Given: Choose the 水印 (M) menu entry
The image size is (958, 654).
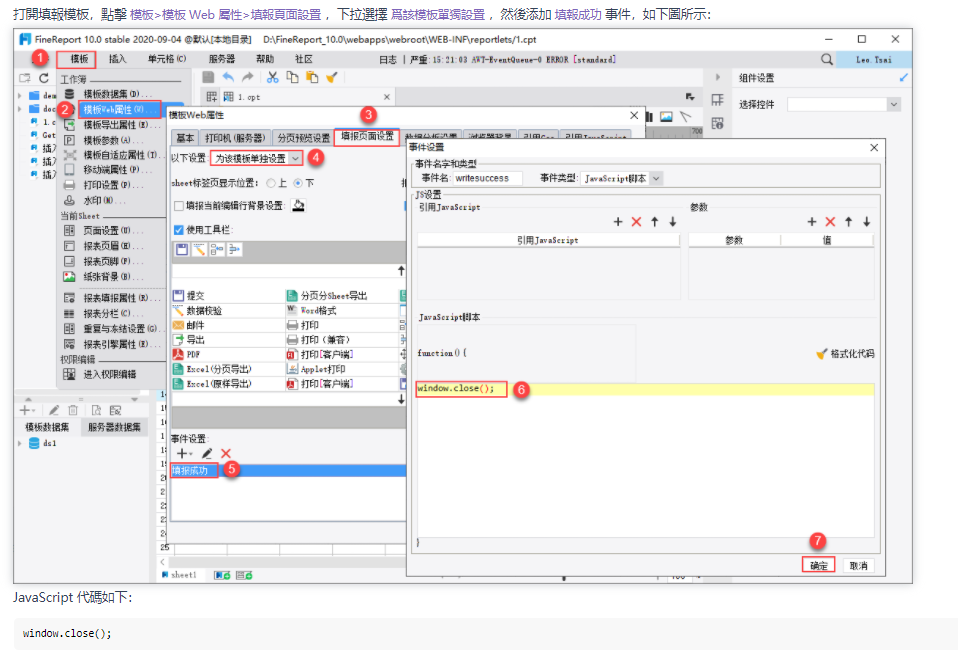Looking at the screenshot, I should 105,200.
